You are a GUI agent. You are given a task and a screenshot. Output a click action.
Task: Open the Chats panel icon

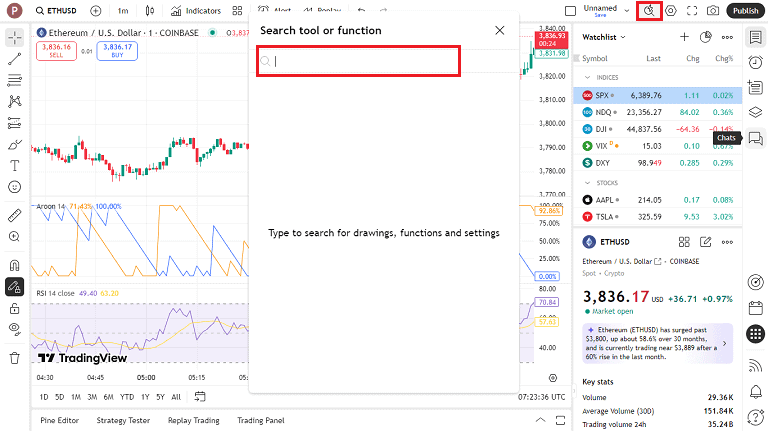click(x=755, y=136)
